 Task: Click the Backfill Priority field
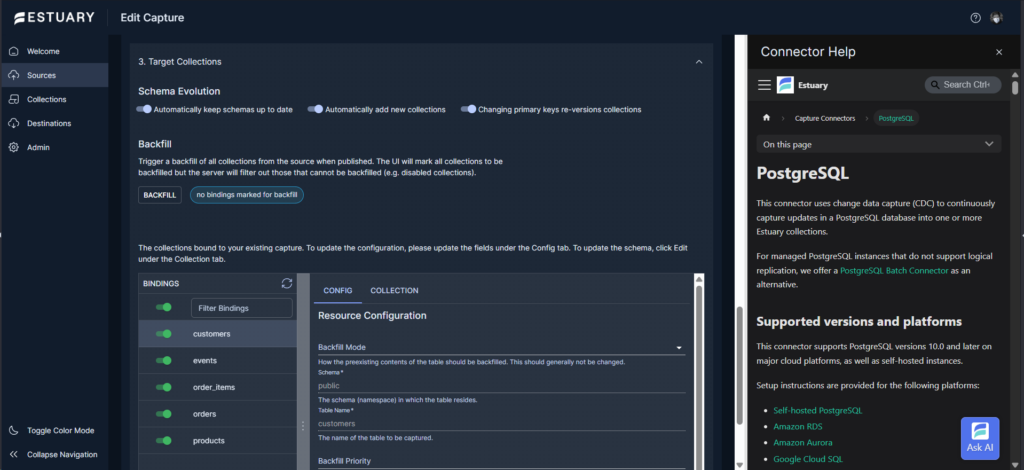click(501, 462)
